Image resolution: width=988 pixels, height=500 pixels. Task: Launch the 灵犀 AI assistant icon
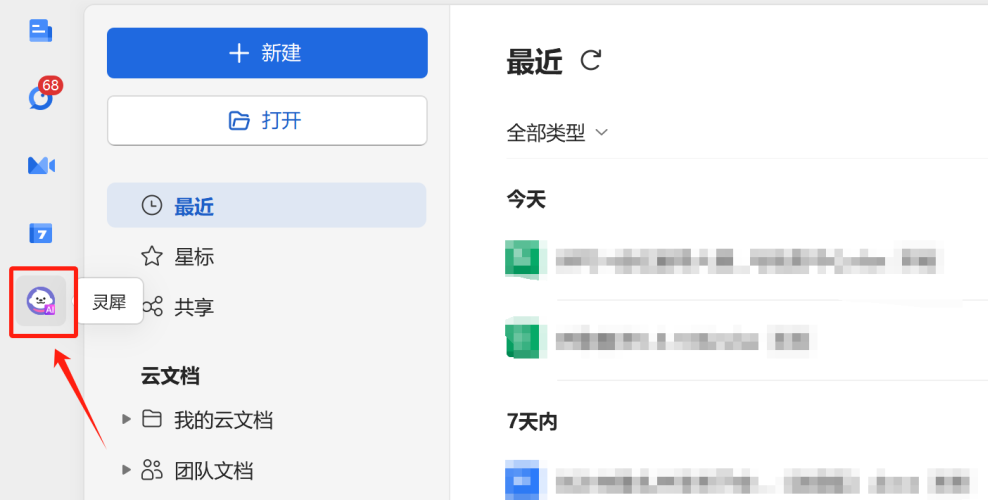click(41, 301)
